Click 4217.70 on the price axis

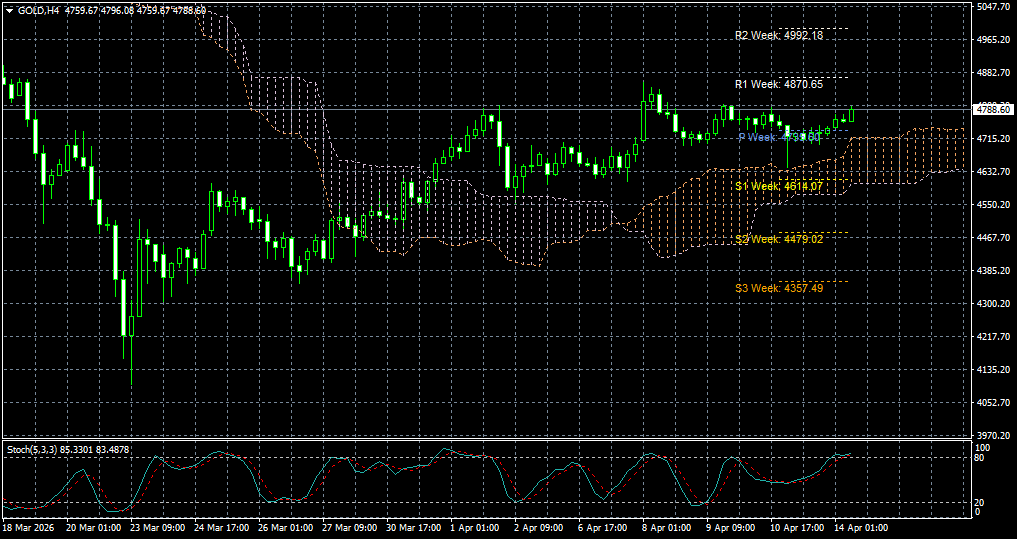[x=994, y=337]
